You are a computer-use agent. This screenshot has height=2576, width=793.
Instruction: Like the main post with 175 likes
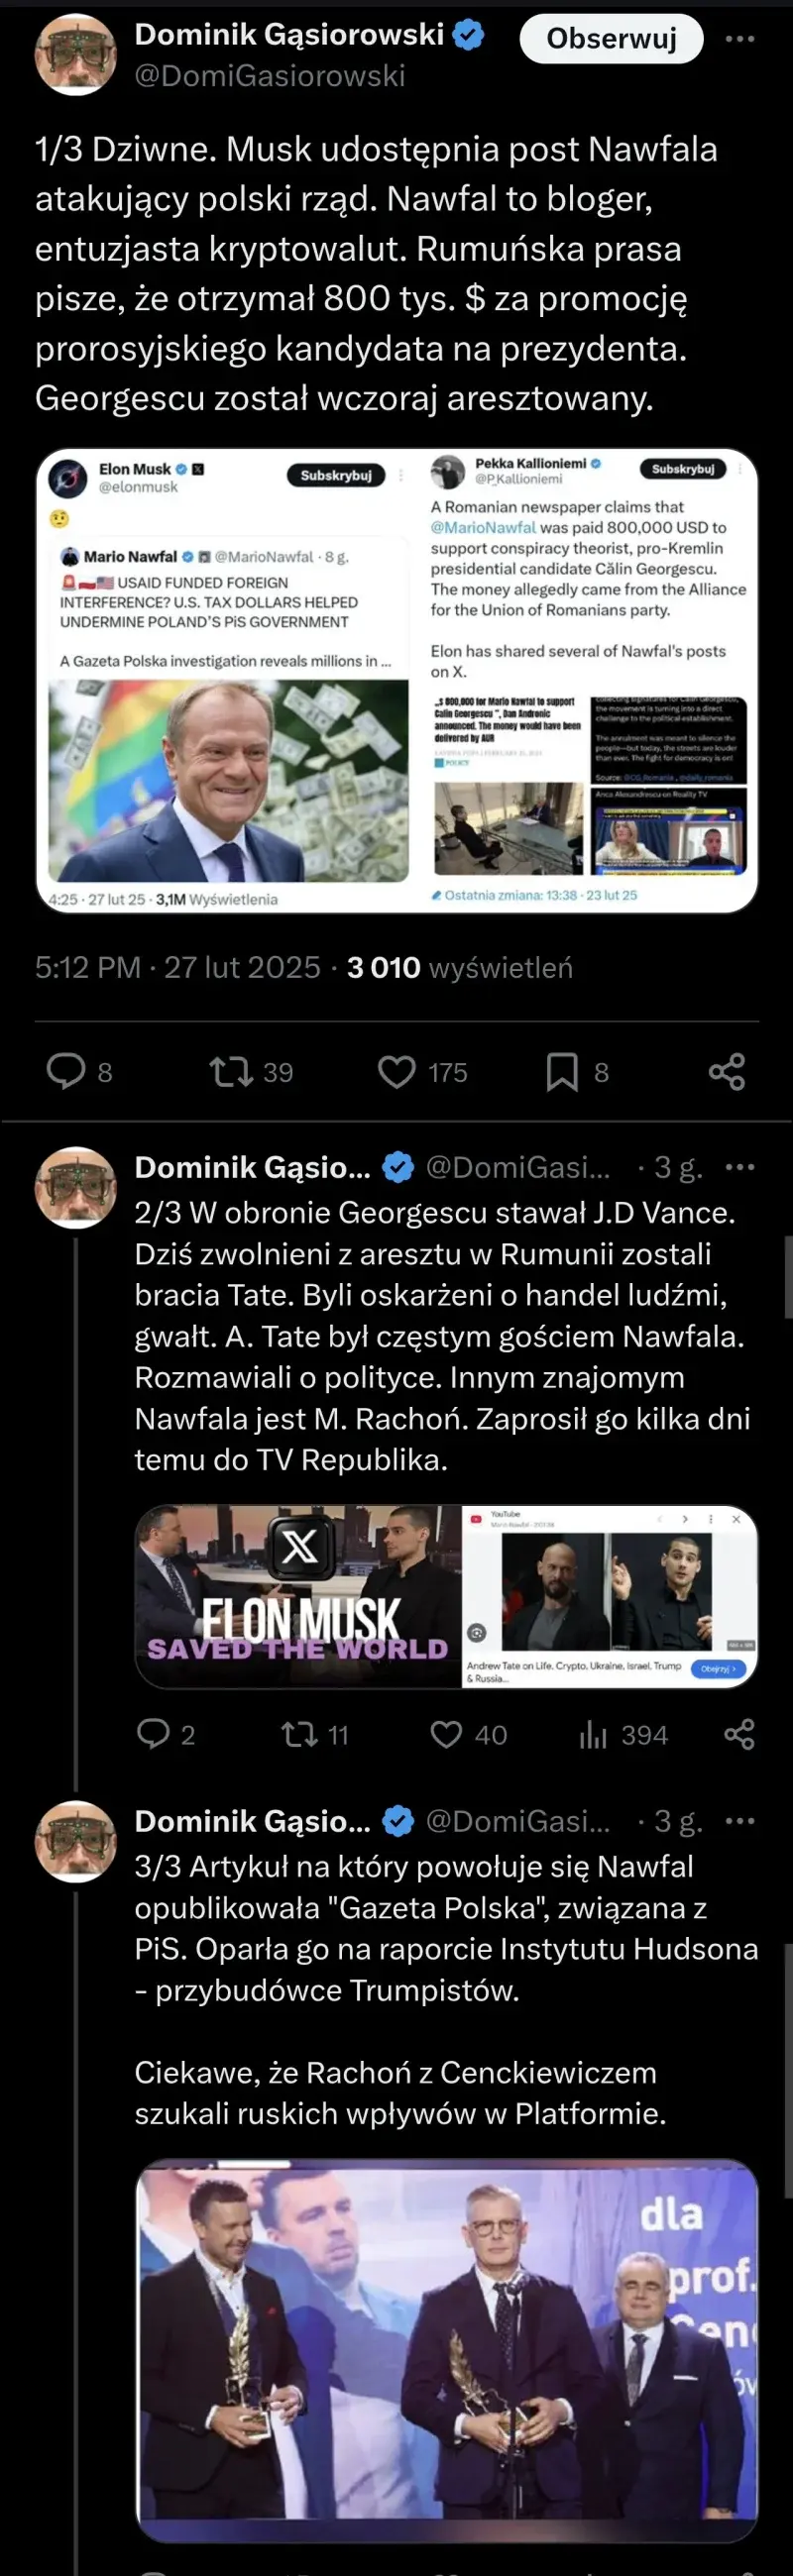pos(397,1072)
